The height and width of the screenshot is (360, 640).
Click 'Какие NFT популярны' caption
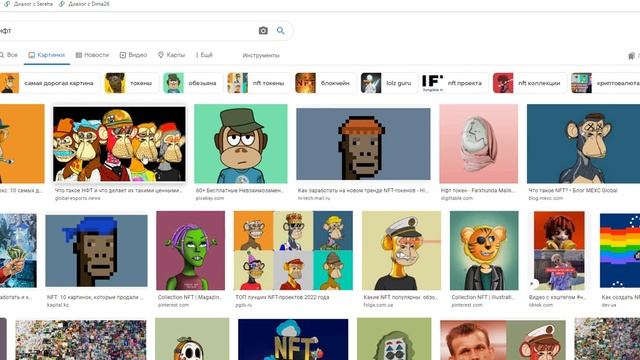pos(400,298)
